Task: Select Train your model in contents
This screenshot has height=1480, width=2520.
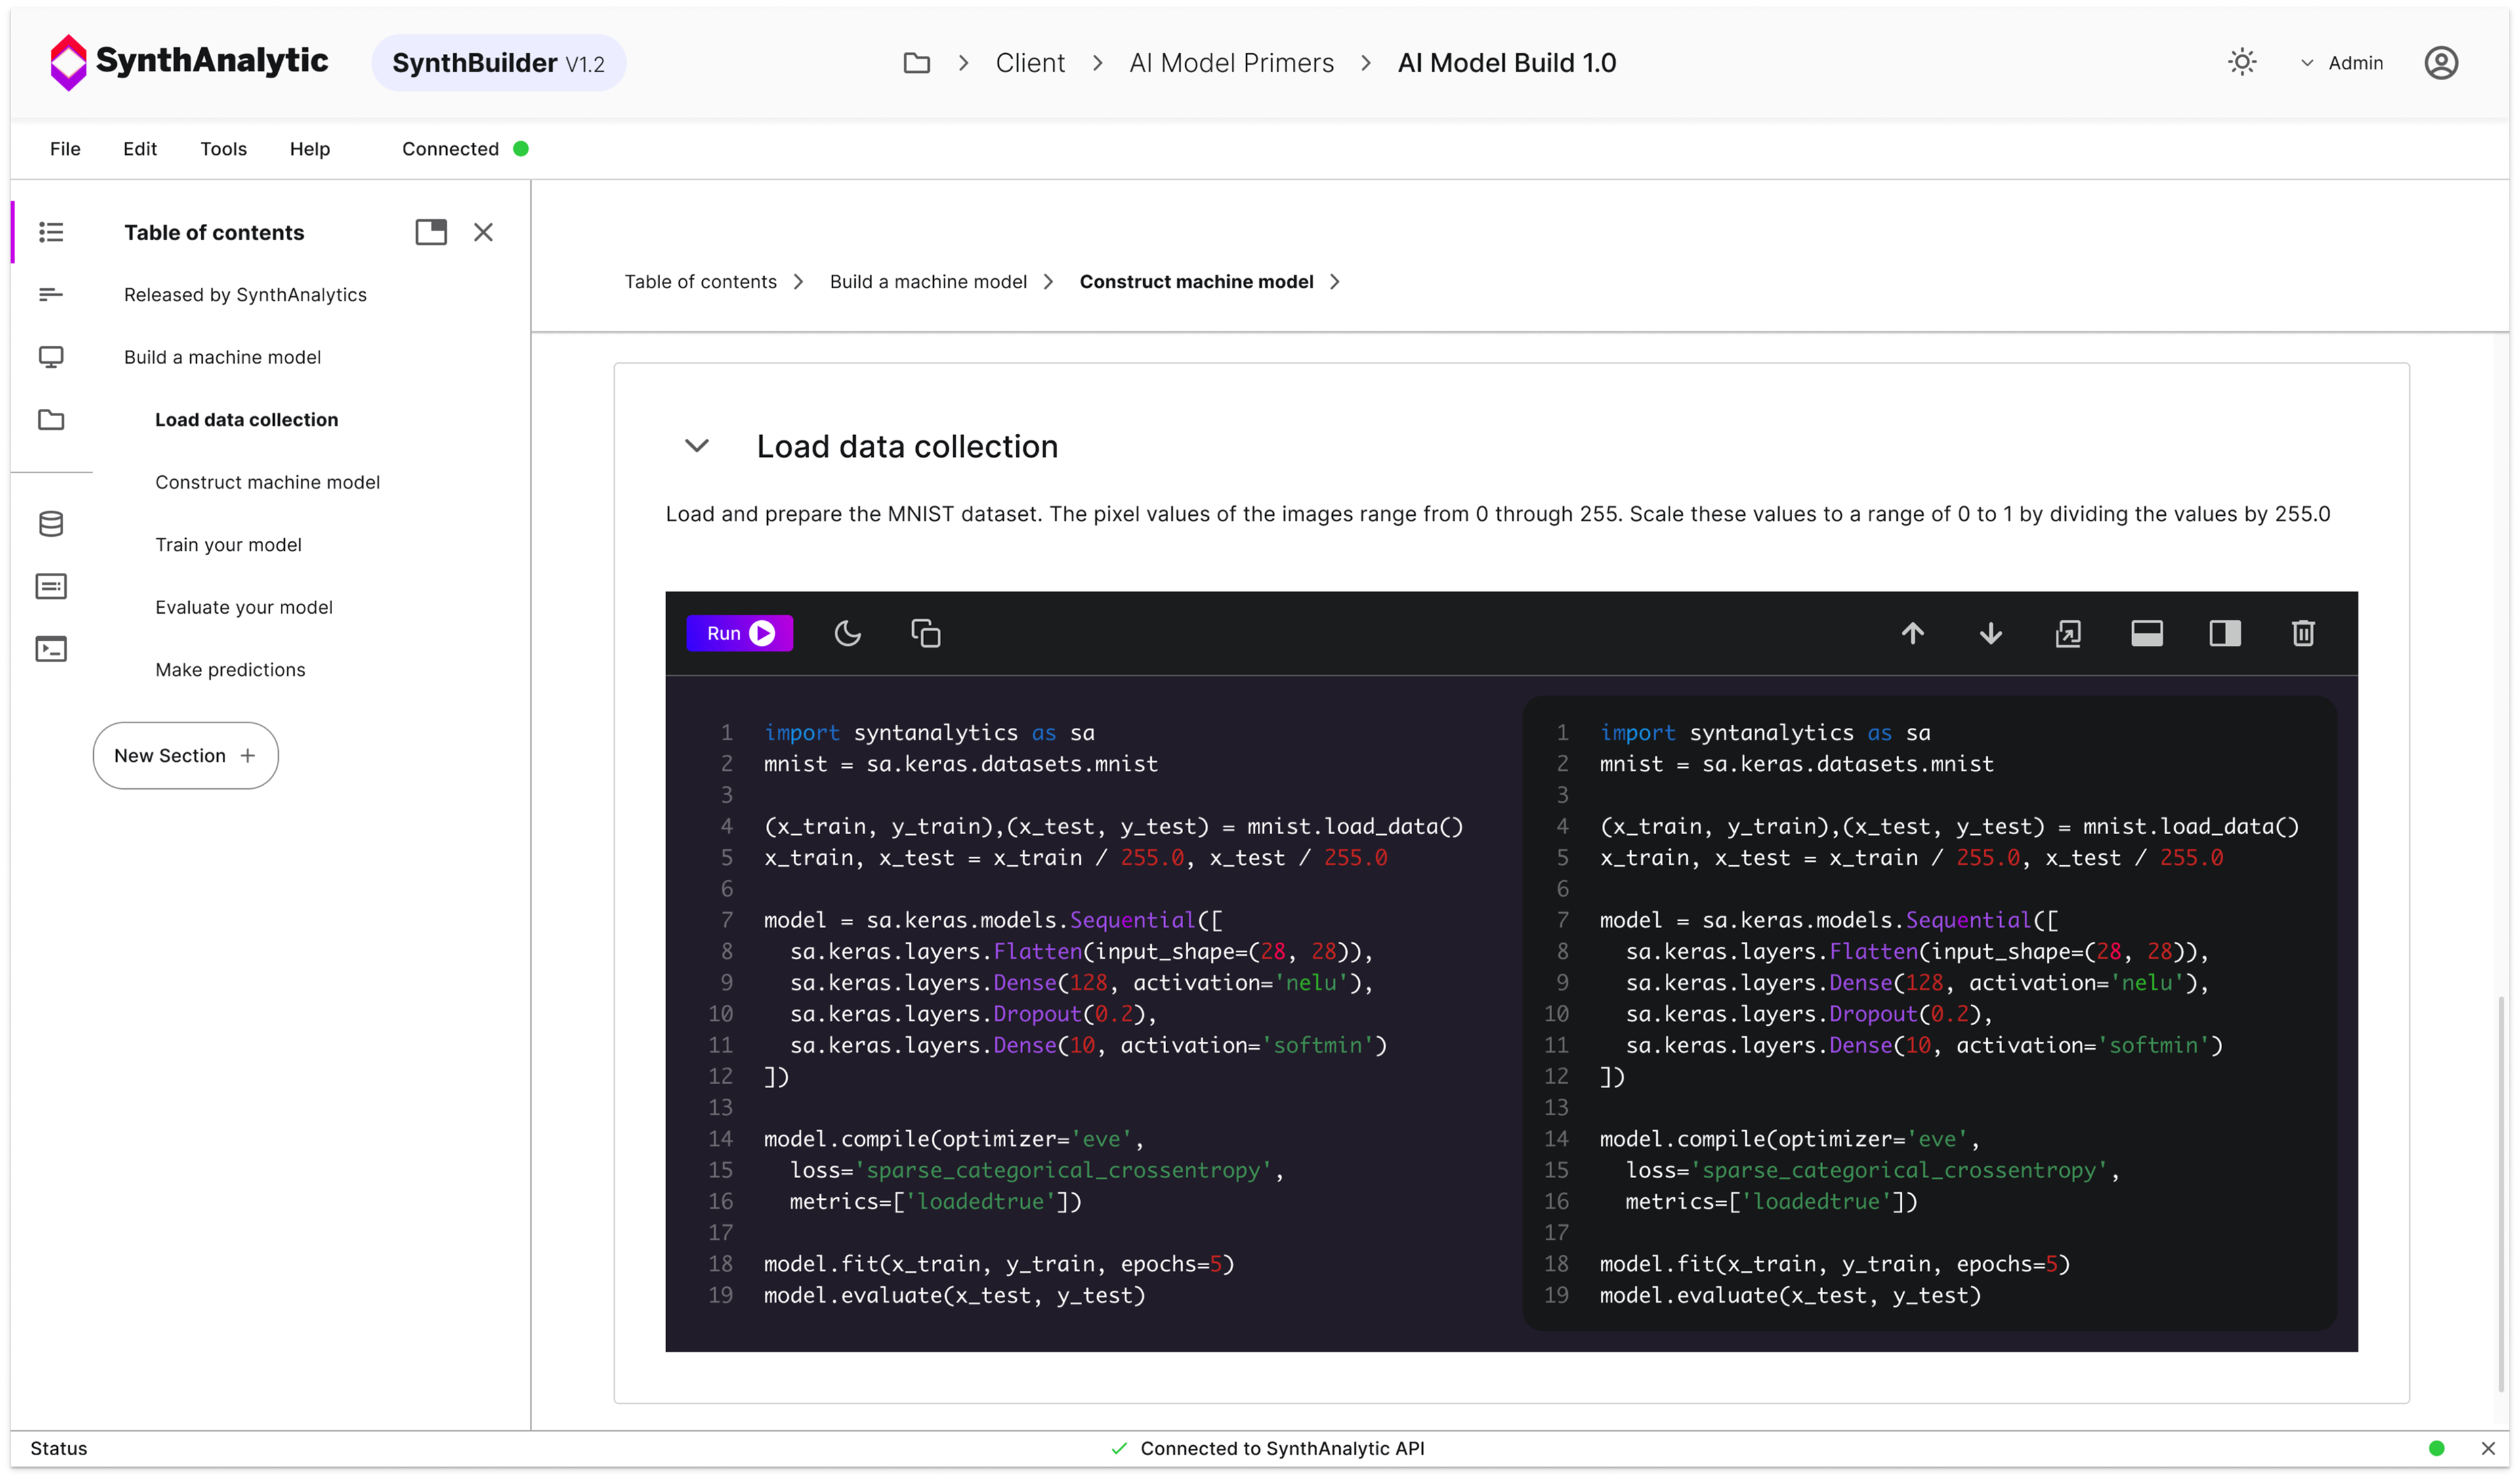Action: (x=228, y=545)
